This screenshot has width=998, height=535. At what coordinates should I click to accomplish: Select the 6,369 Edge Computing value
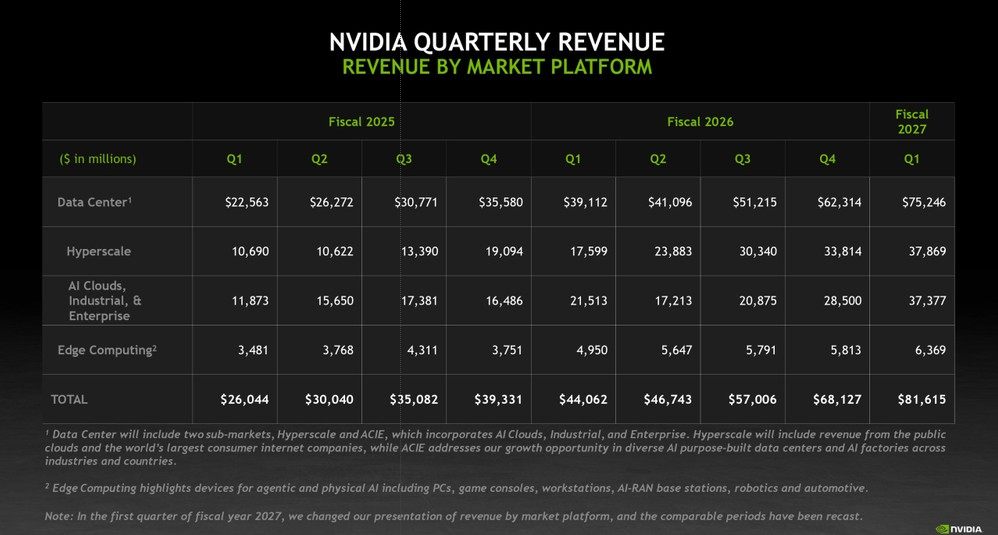tap(931, 350)
